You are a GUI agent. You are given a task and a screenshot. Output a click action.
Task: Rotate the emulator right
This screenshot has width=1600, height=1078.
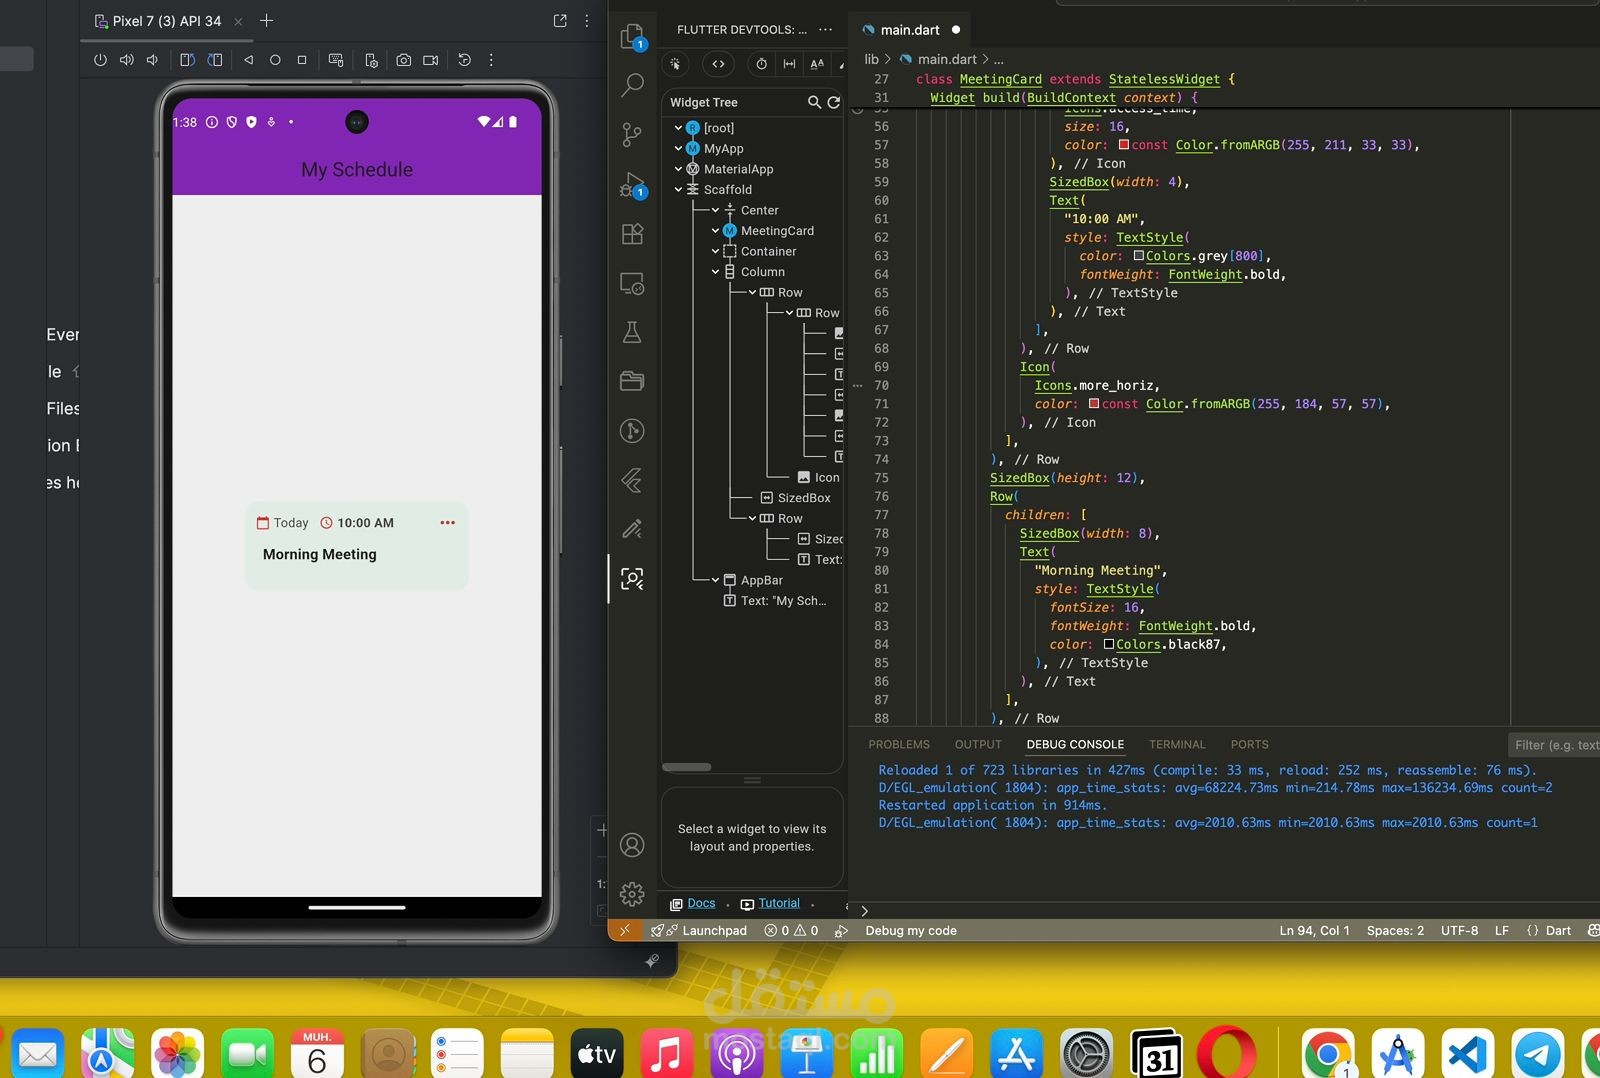(215, 60)
